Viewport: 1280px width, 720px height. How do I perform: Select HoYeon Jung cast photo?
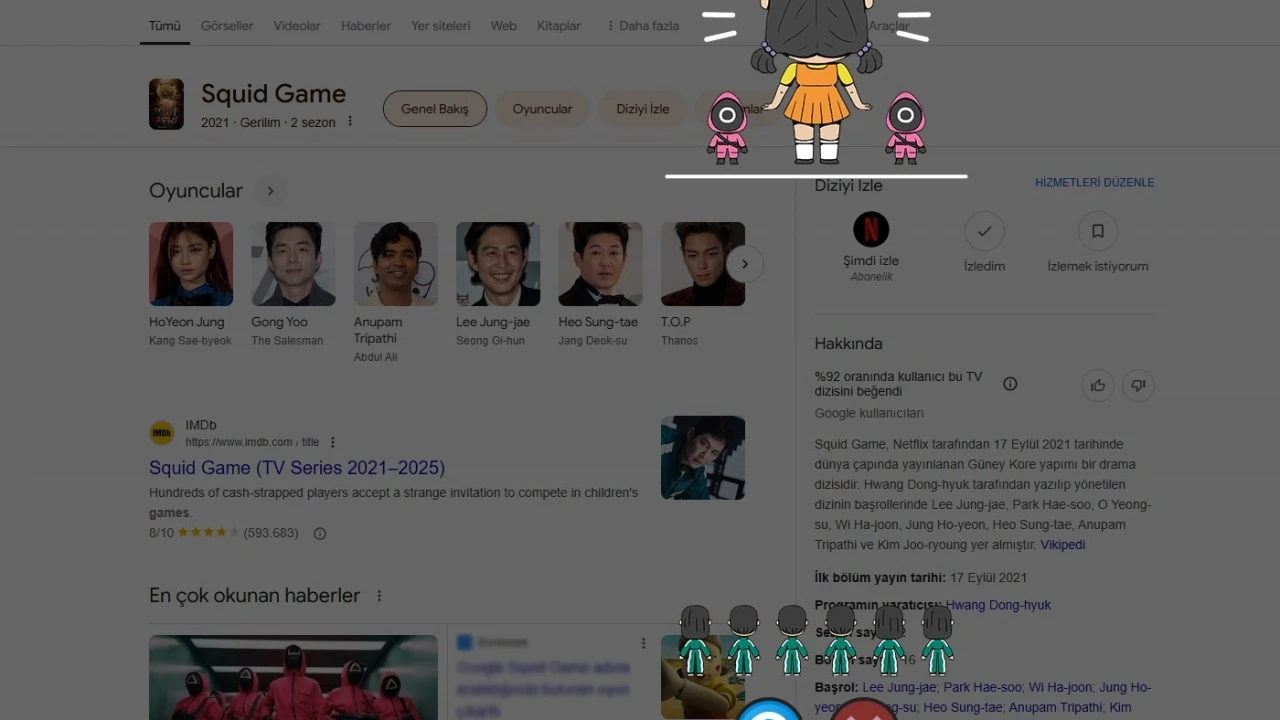[191, 264]
